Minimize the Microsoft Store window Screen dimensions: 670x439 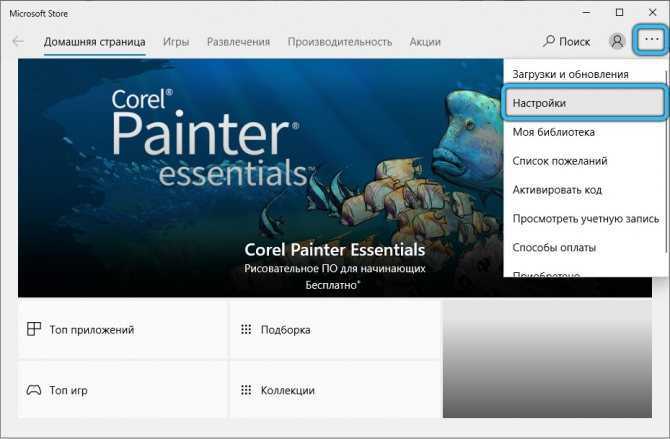pyautogui.click(x=586, y=12)
